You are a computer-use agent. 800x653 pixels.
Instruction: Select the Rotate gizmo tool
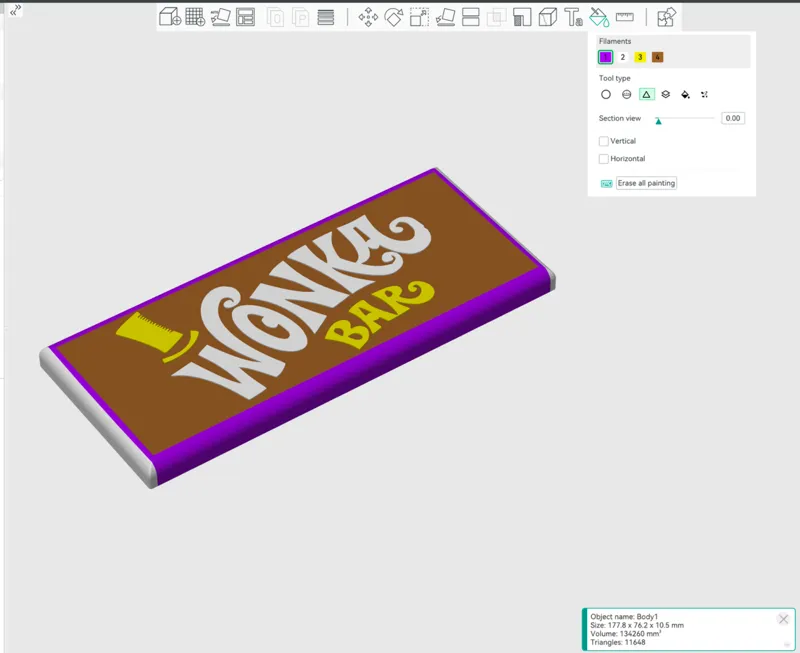(393, 17)
